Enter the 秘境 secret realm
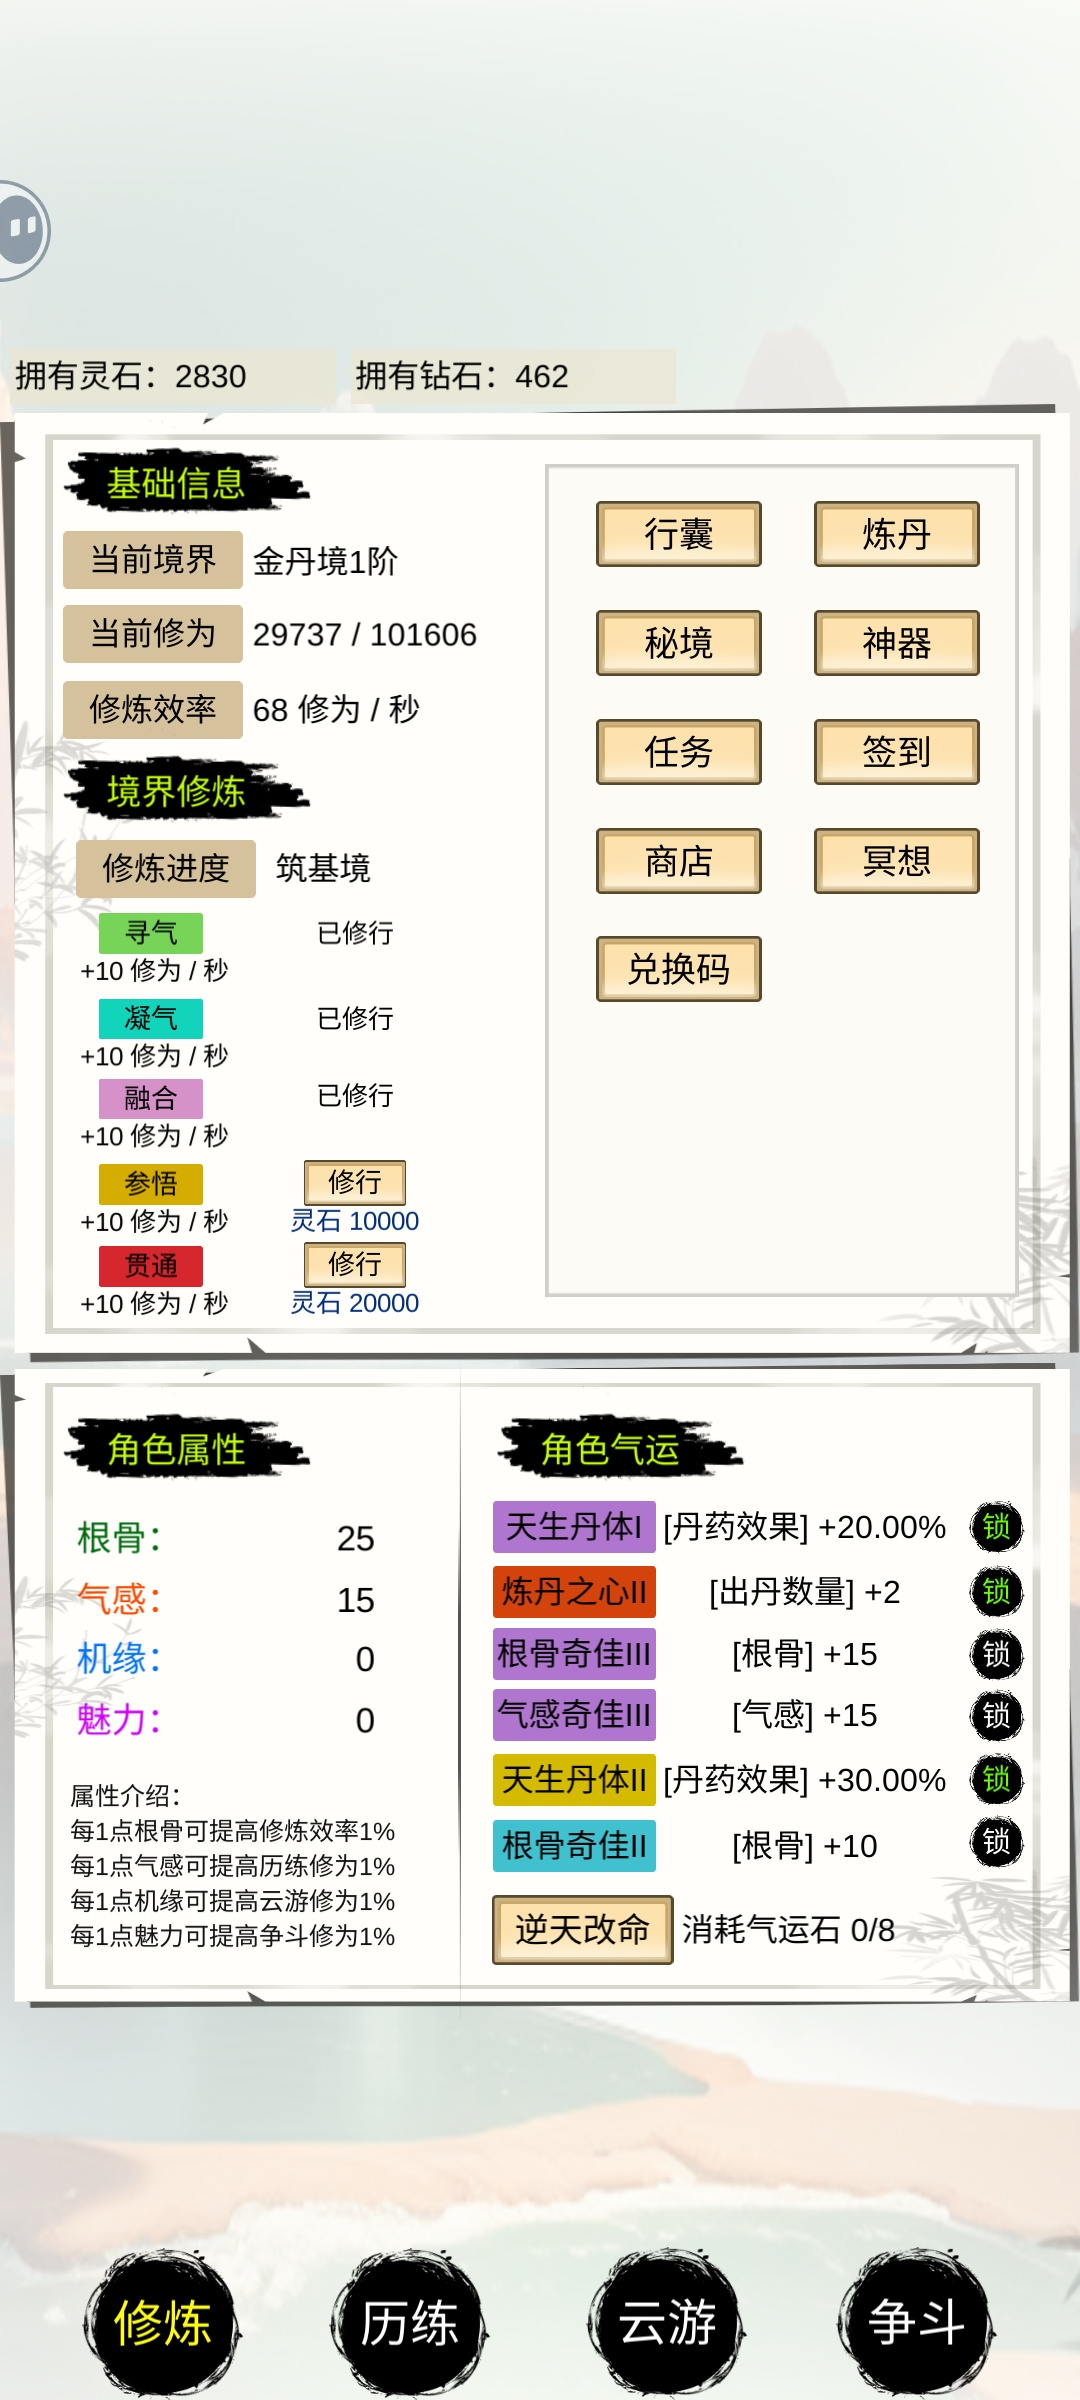This screenshot has width=1080, height=2400. coord(679,643)
